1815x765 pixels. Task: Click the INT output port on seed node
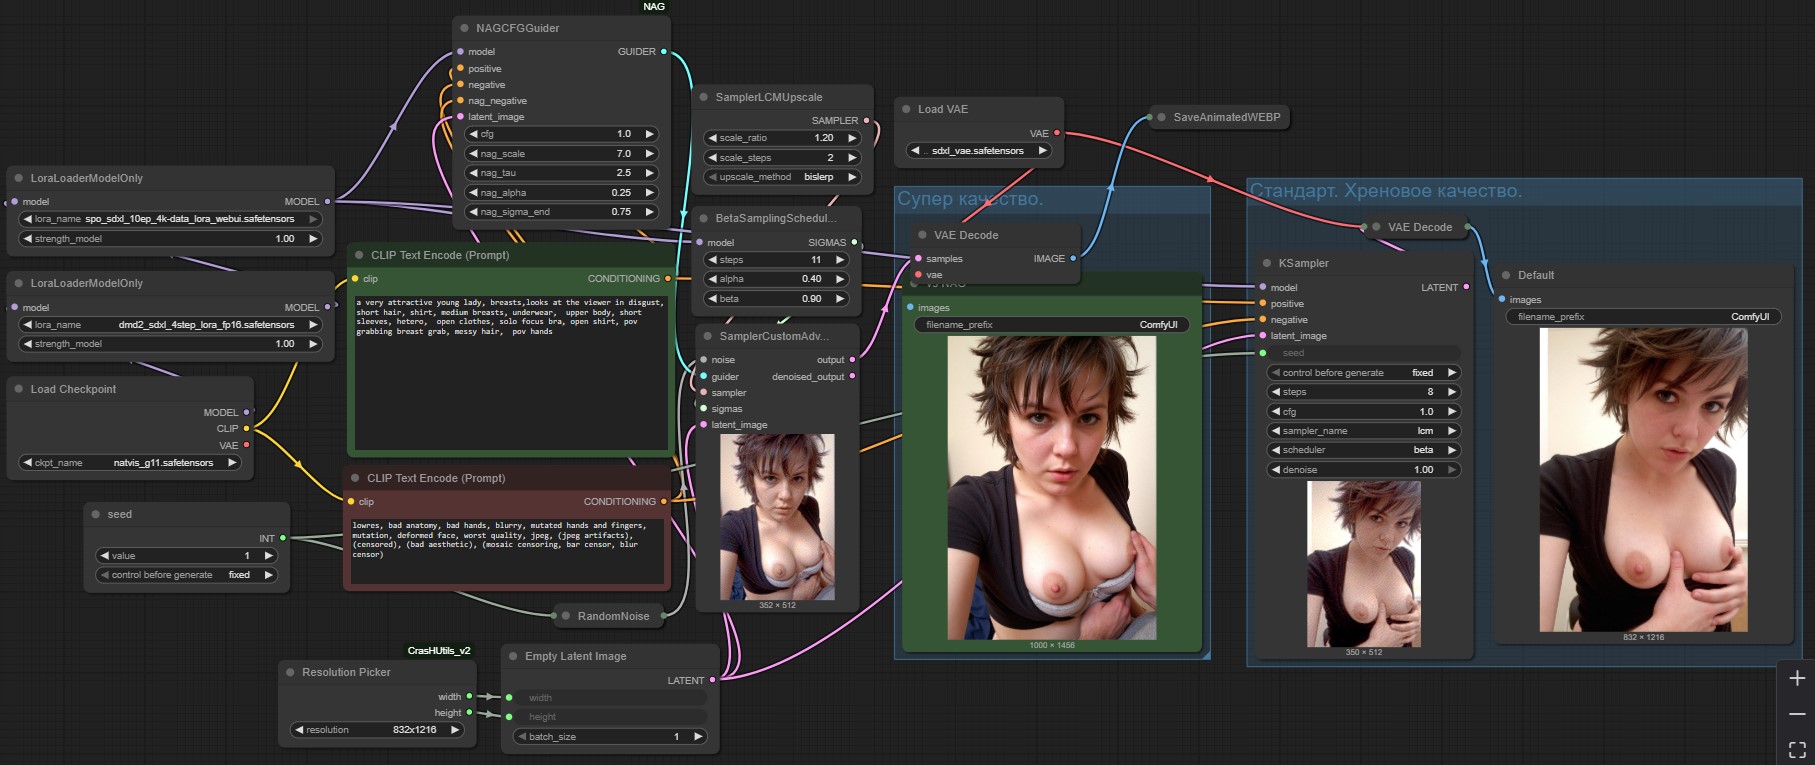pyautogui.click(x=283, y=538)
